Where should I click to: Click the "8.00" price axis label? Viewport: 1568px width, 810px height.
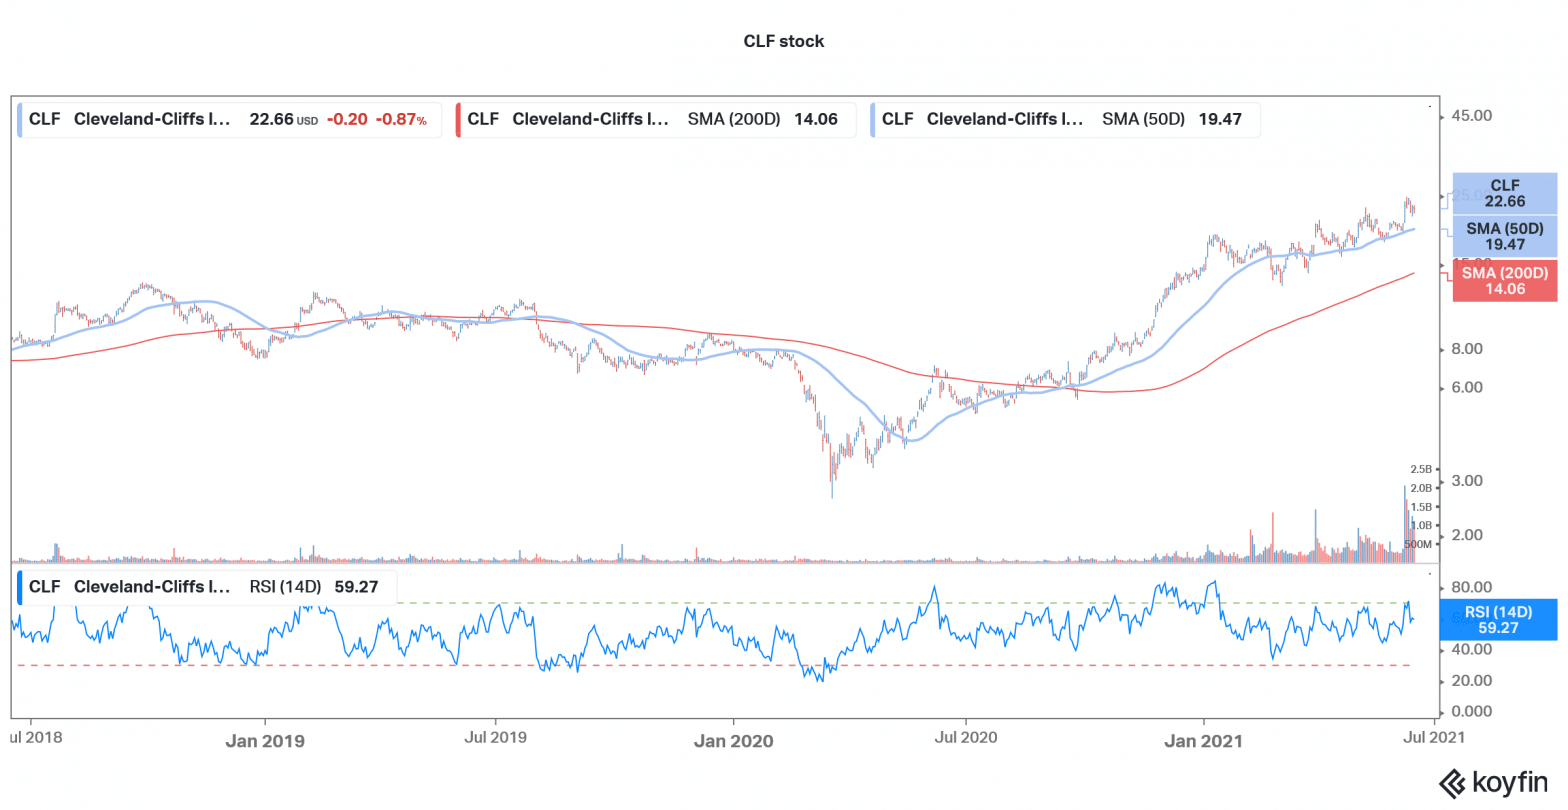coord(1467,349)
